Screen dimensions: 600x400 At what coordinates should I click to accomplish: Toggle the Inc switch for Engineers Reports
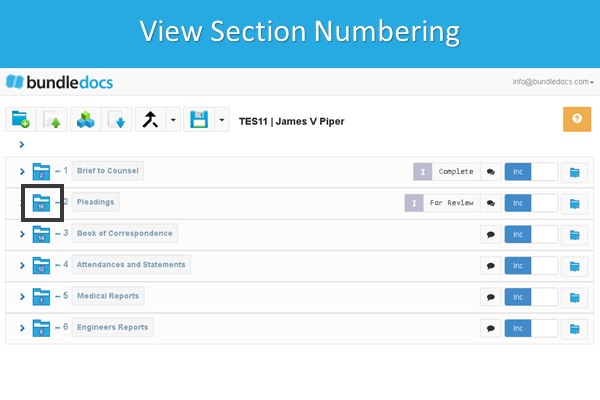530,328
